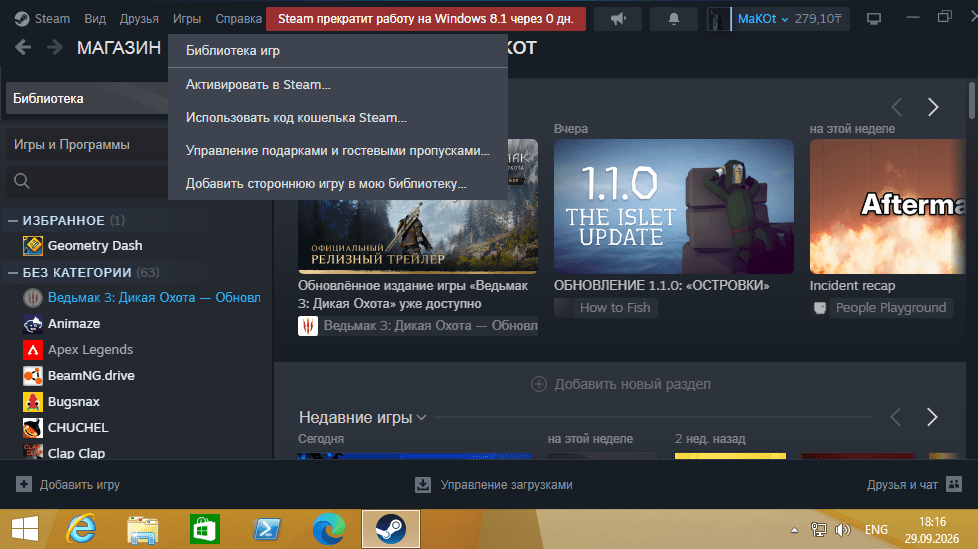This screenshot has height=549, width=978.
Task: Show previous news items with left chevron
Action: (897, 107)
